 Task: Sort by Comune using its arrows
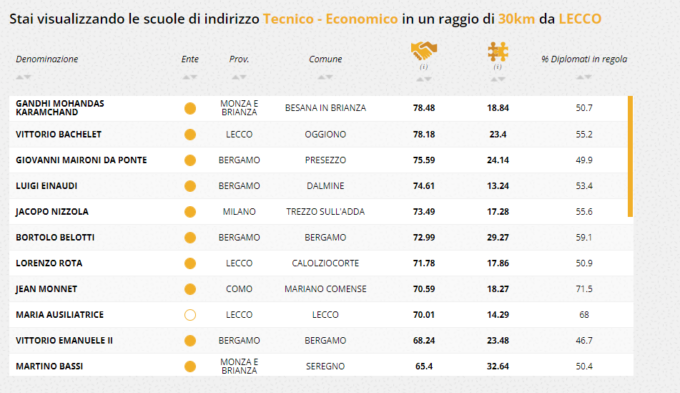coord(325,77)
